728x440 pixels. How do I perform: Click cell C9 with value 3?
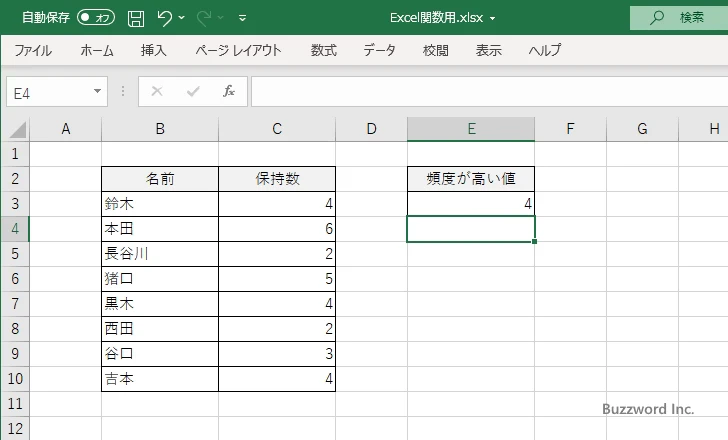pyautogui.click(x=277, y=354)
